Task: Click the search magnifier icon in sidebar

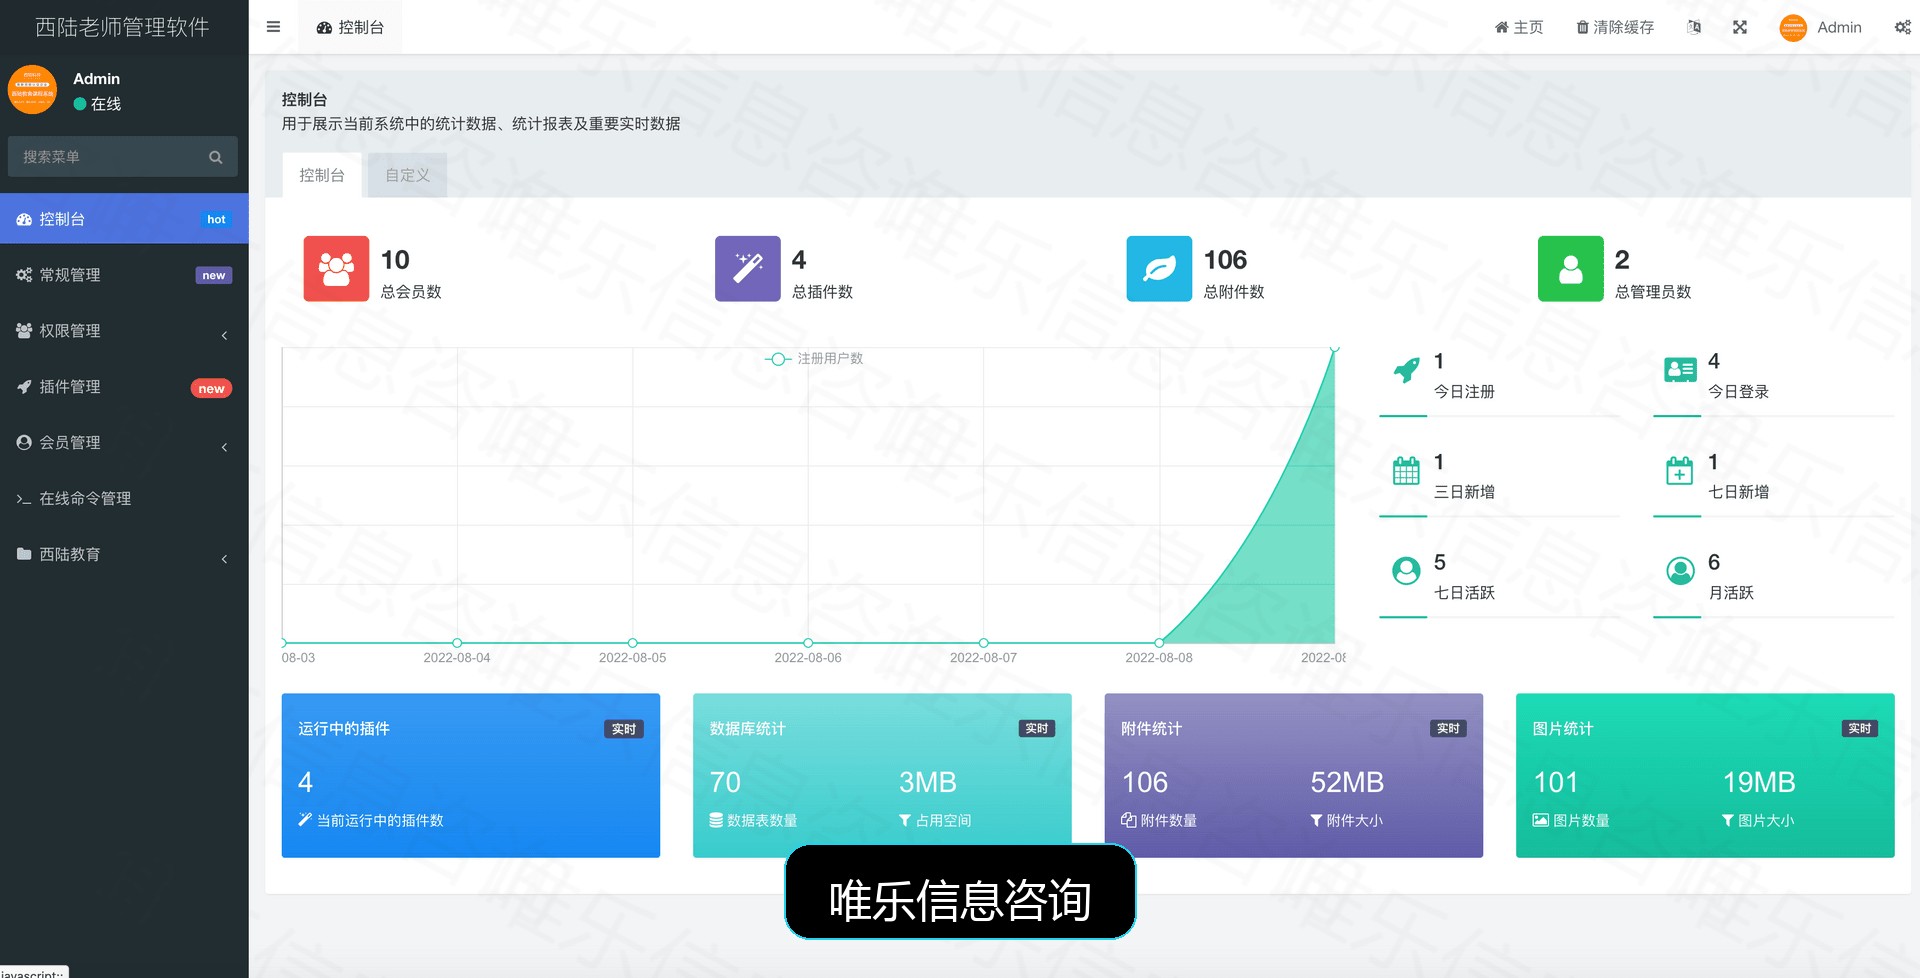Action: coord(215,157)
